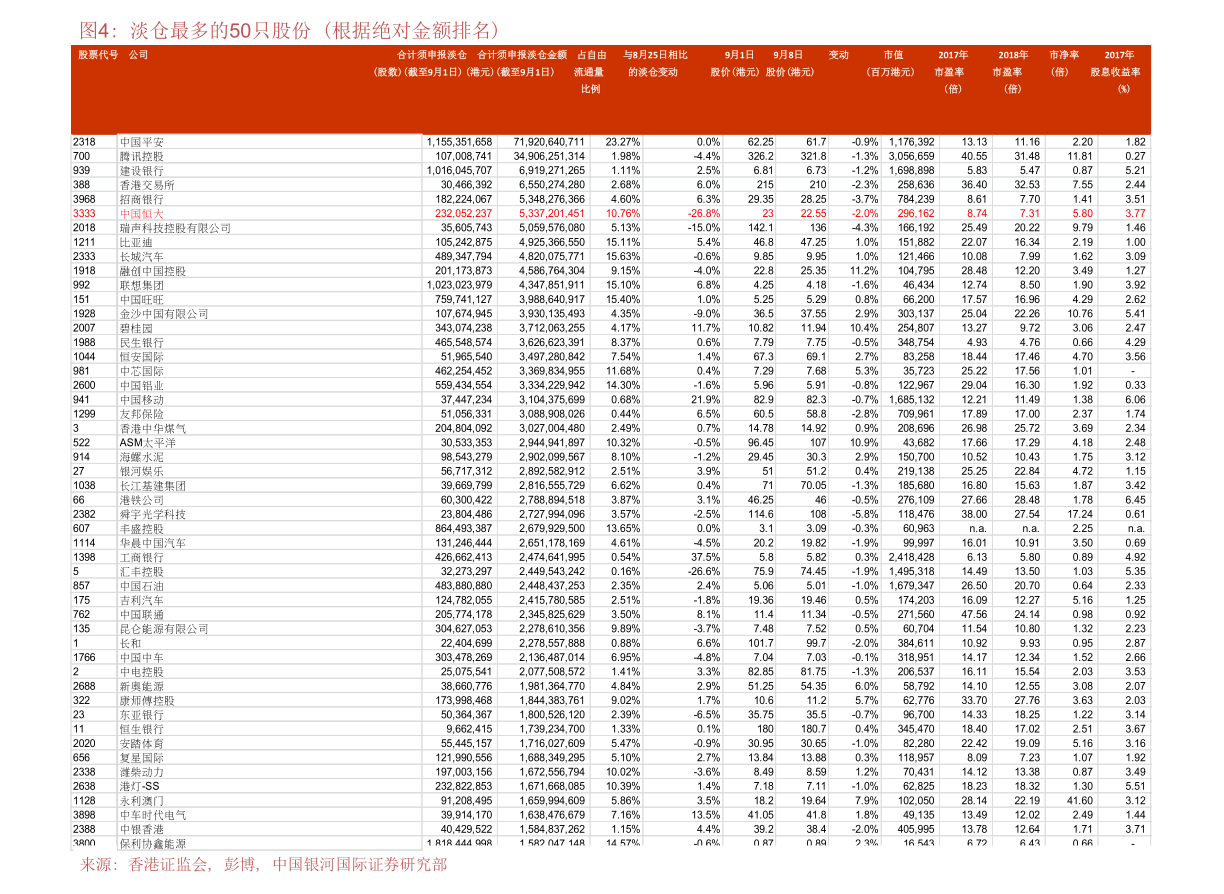Select stock code 3333 in the red row
The width and height of the screenshot is (1224, 894).
(85, 214)
